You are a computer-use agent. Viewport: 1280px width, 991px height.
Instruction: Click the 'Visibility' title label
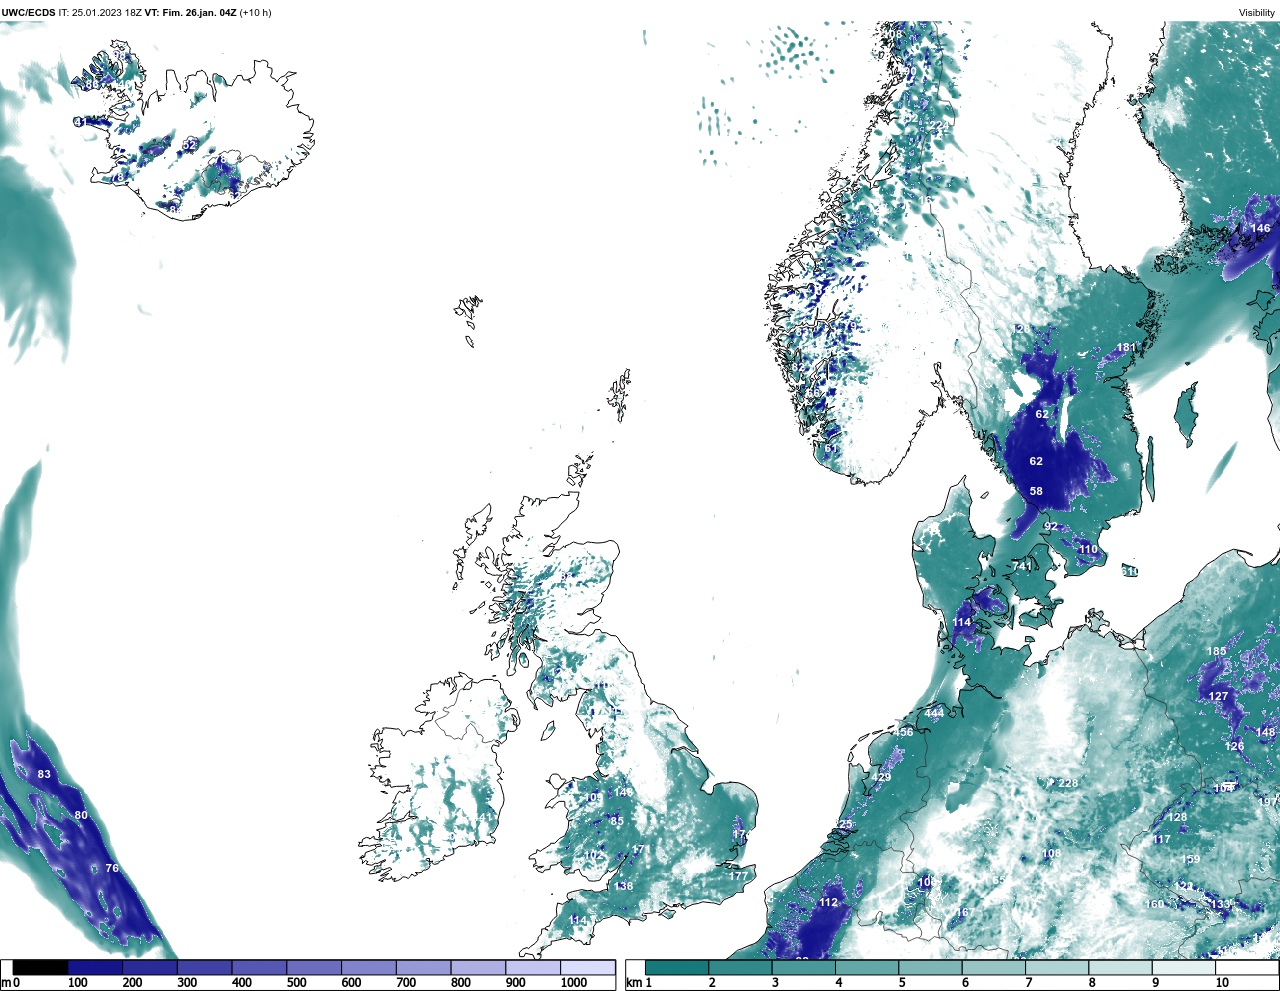(x=1257, y=13)
